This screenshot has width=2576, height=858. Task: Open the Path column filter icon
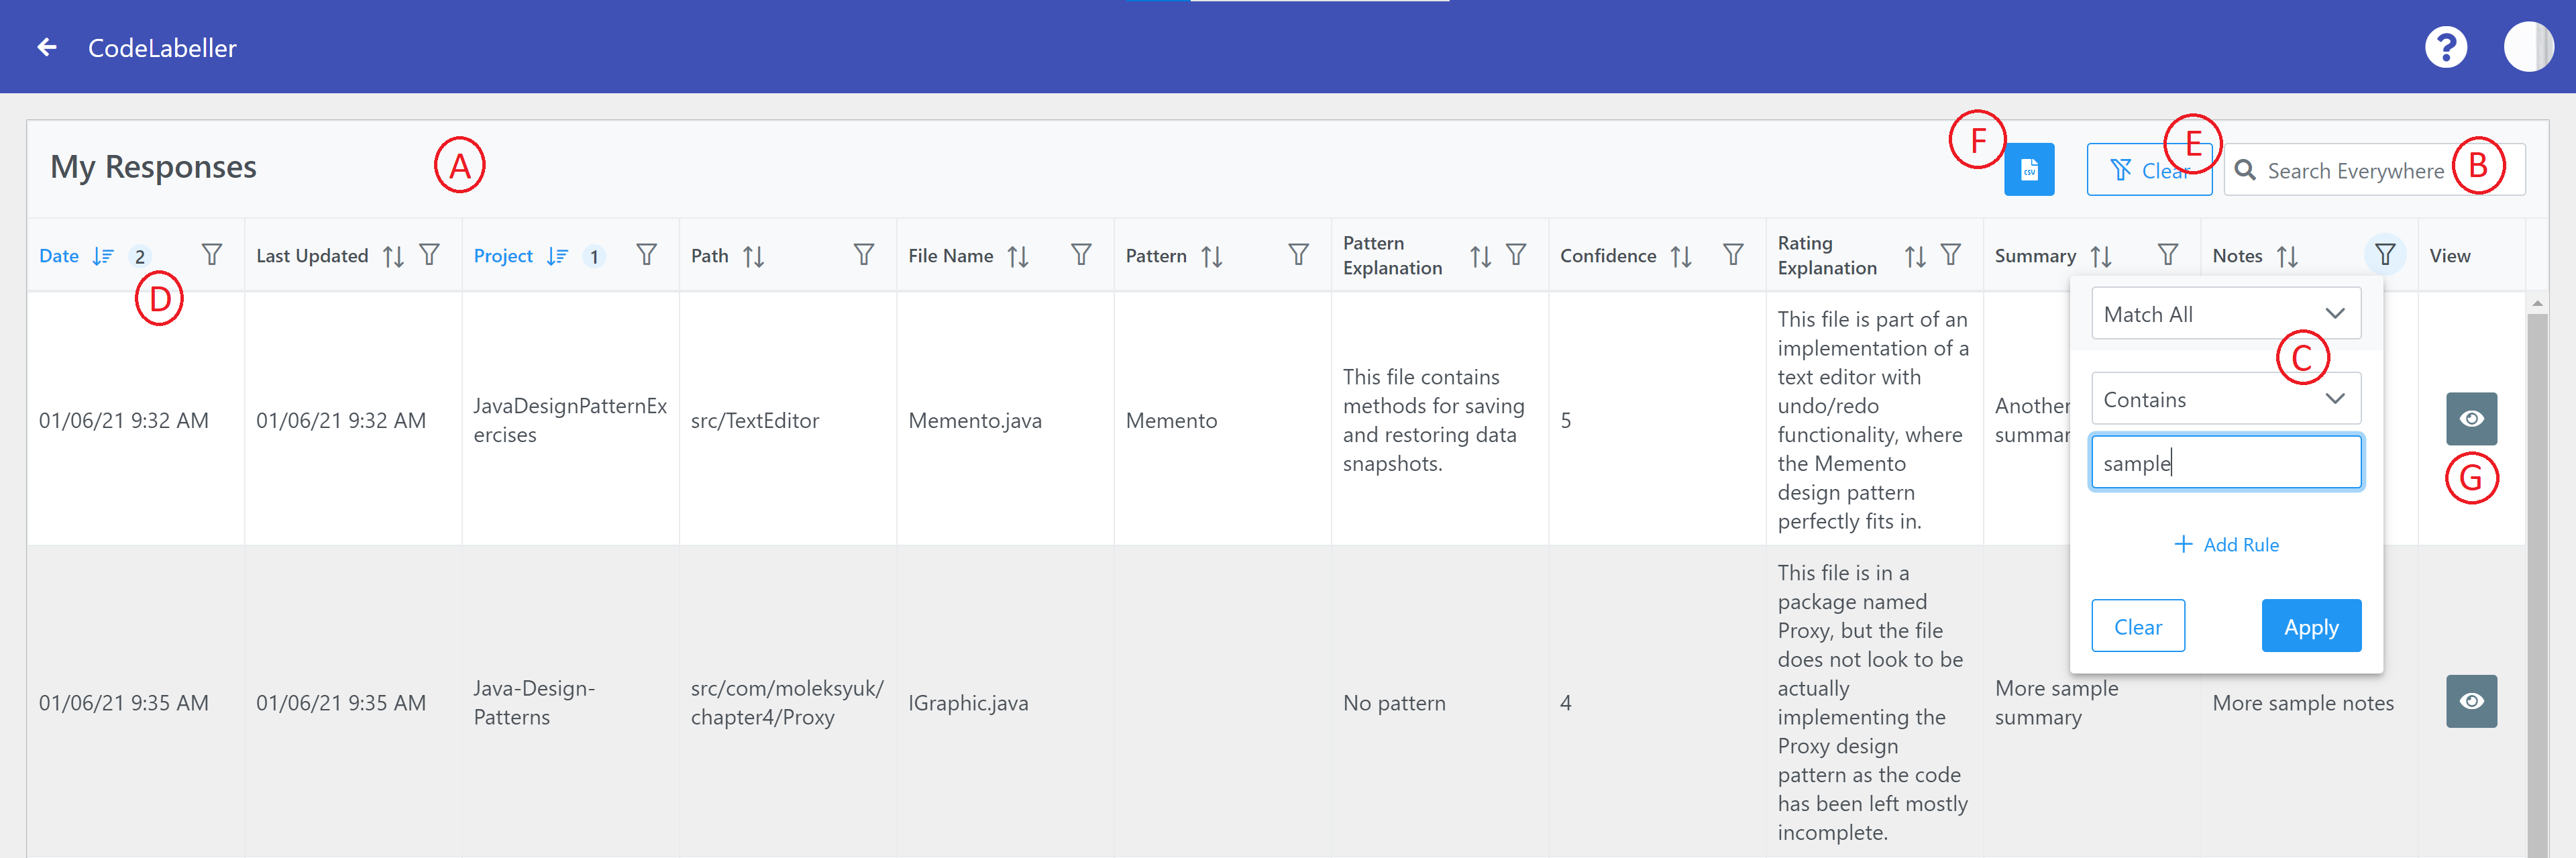coord(863,255)
